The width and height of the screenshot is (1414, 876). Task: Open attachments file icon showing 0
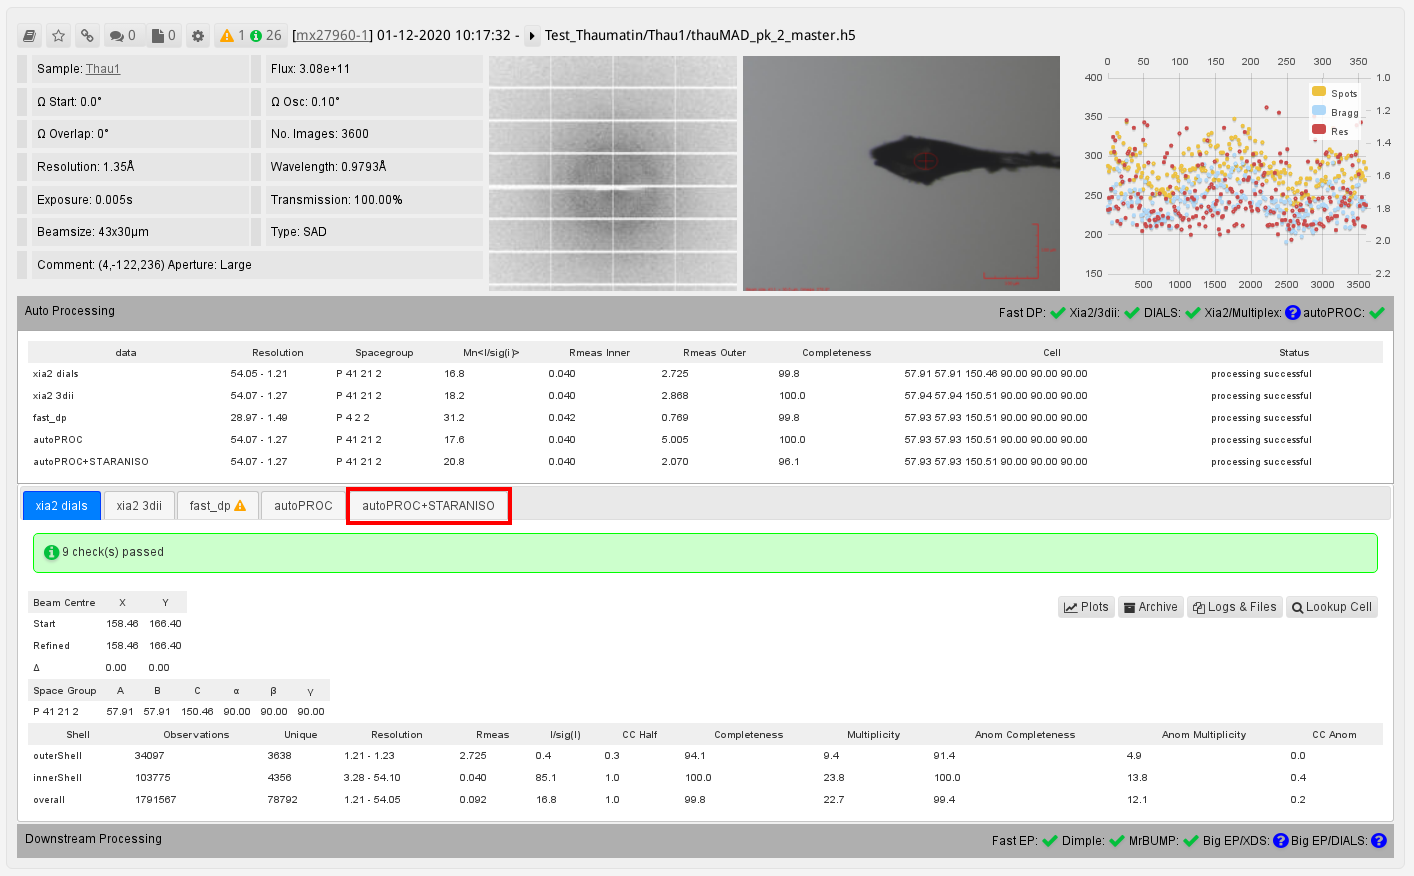tap(163, 36)
